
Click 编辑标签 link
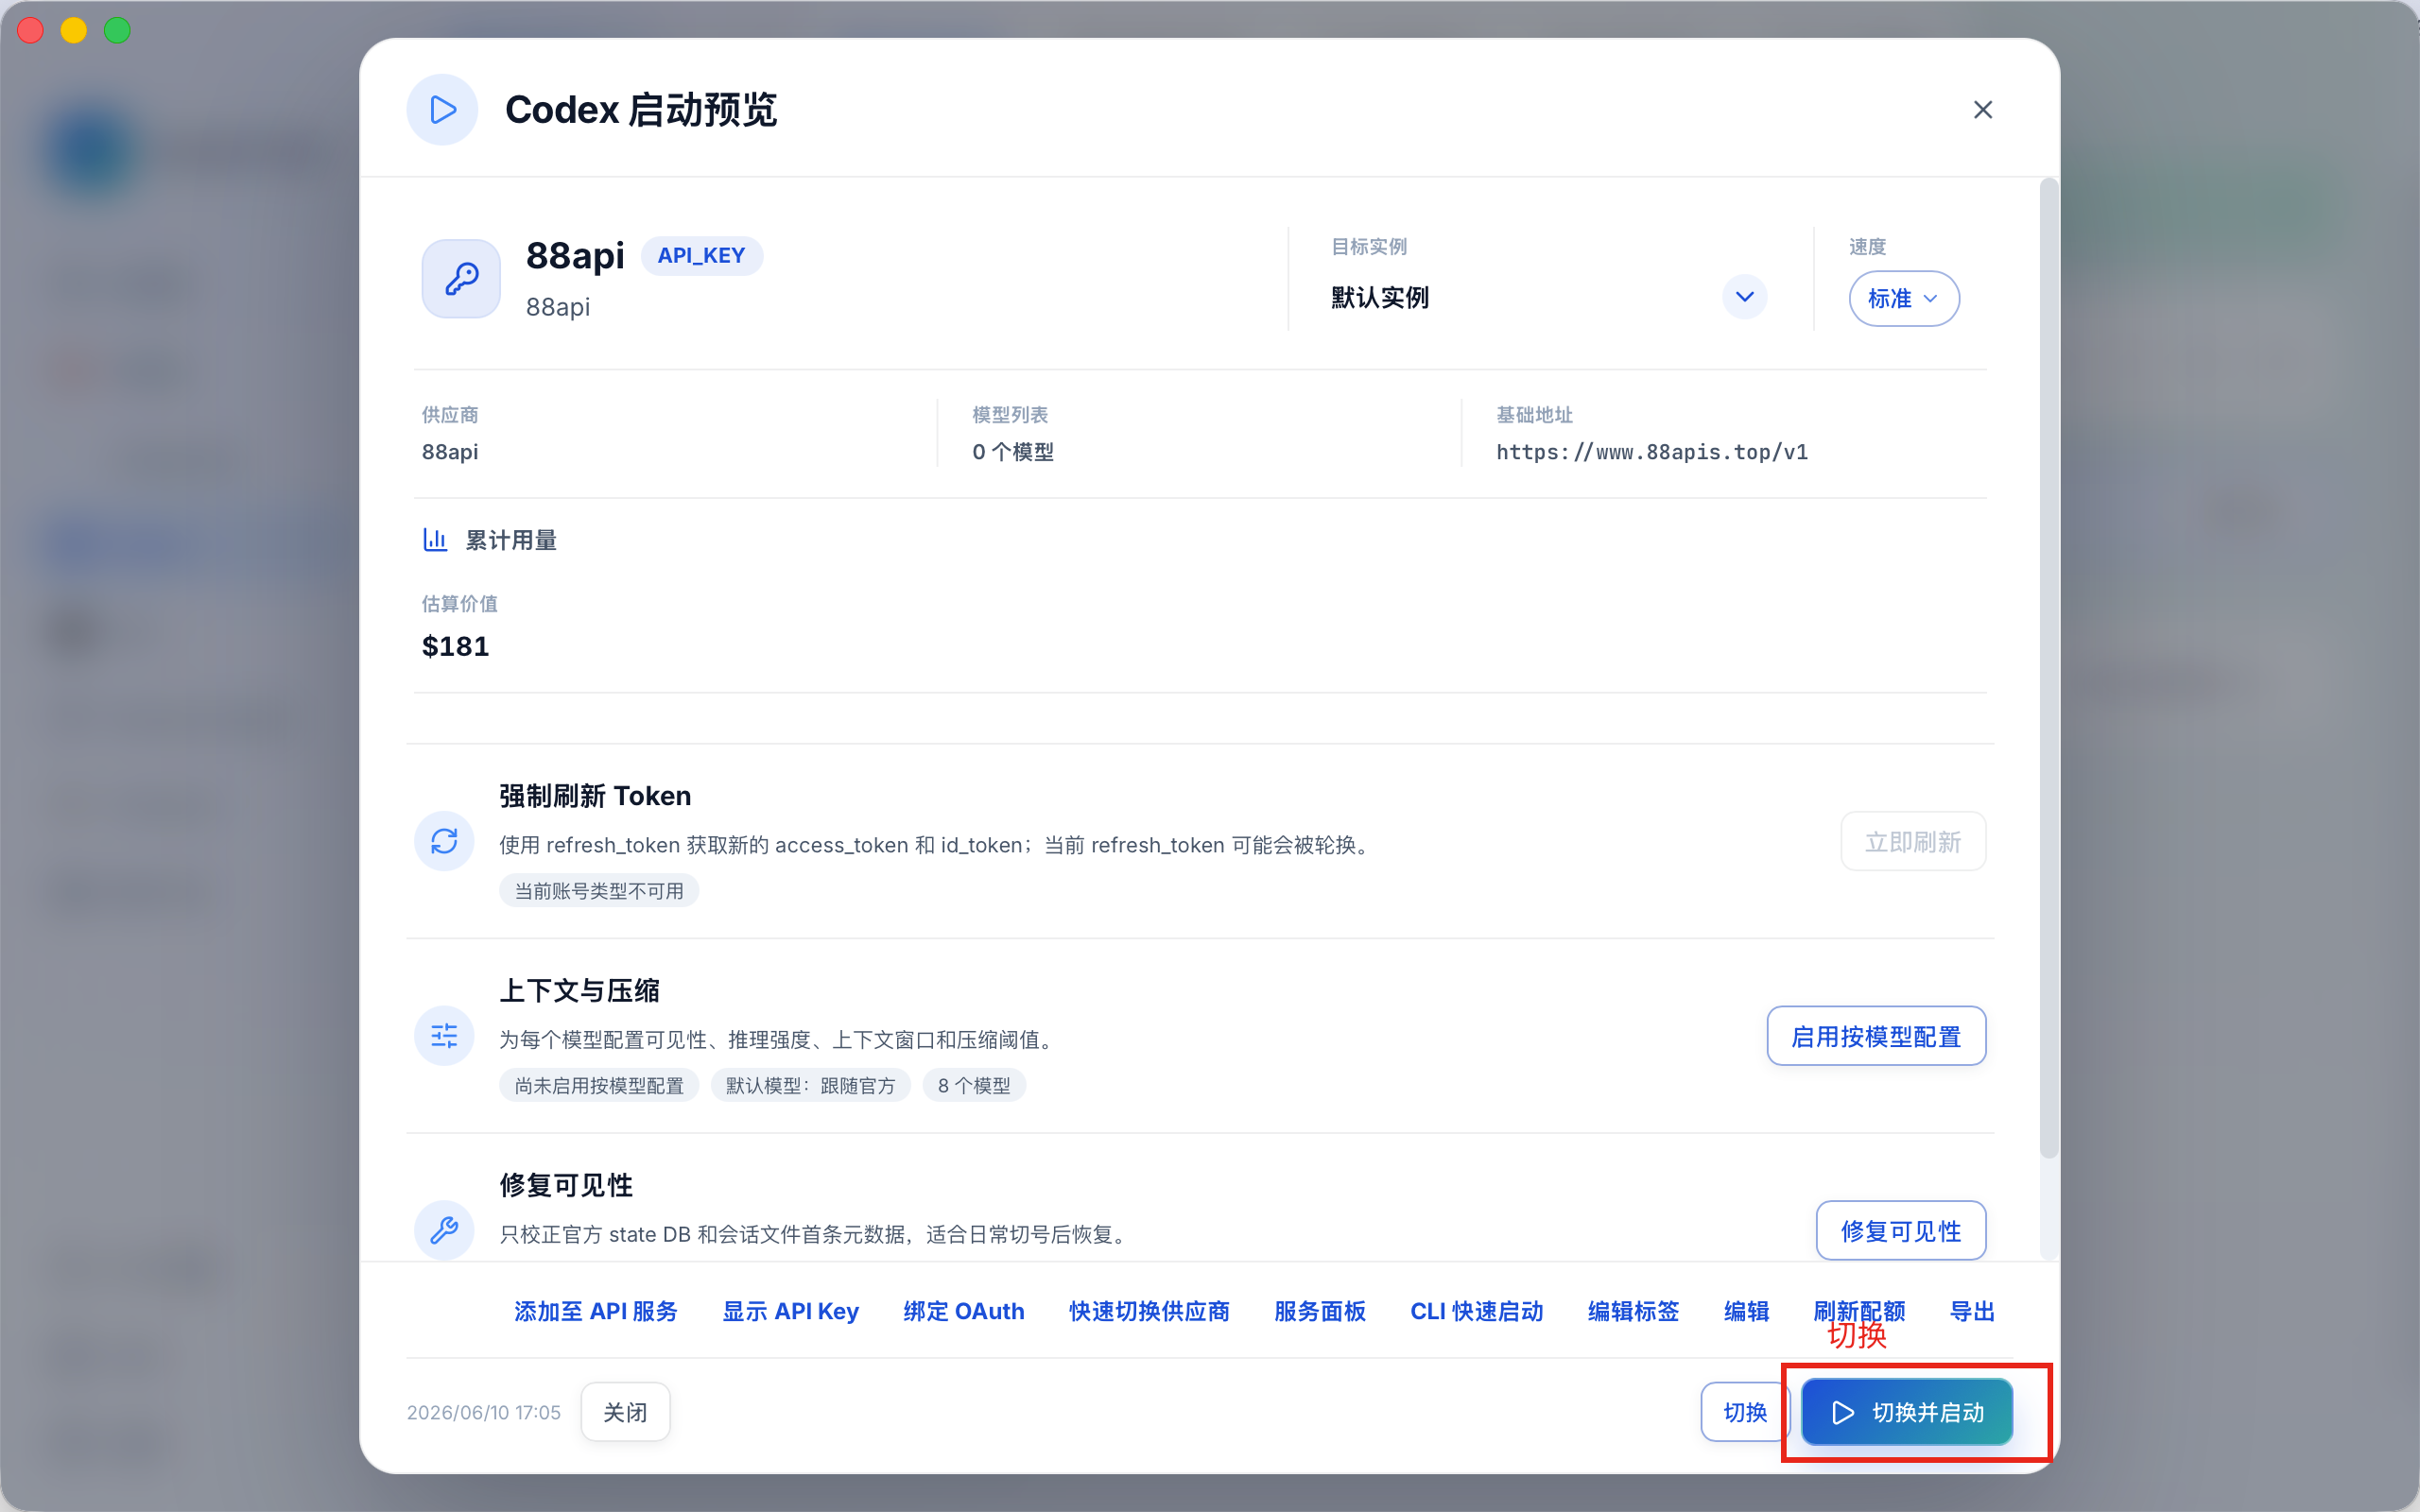point(1633,1311)
